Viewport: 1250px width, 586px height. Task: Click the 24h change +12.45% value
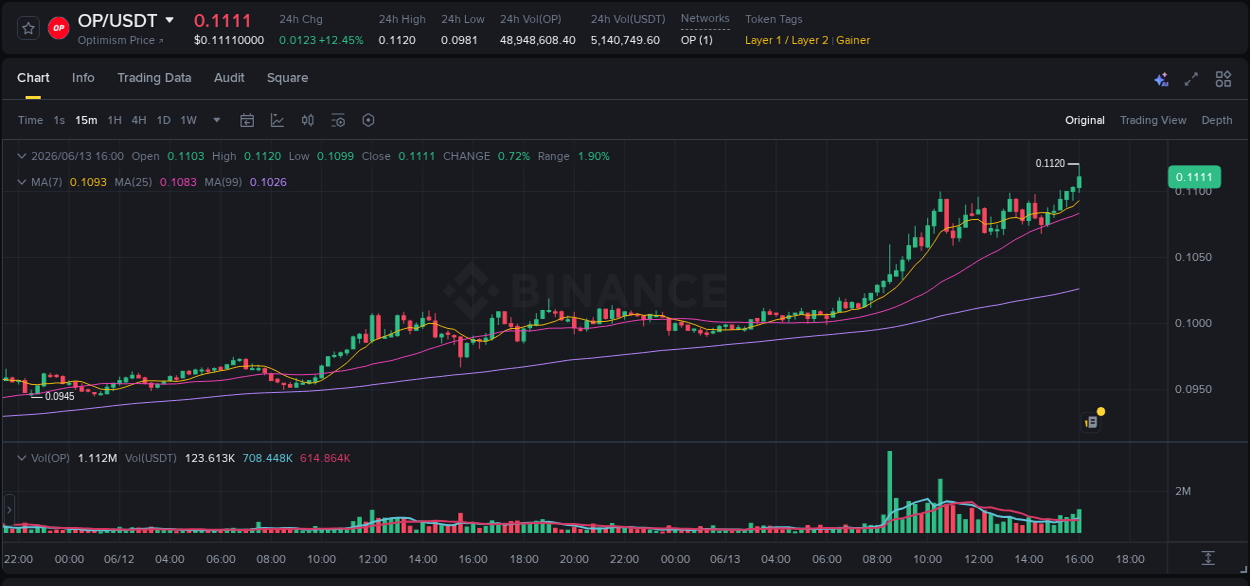tap(341, 40)
